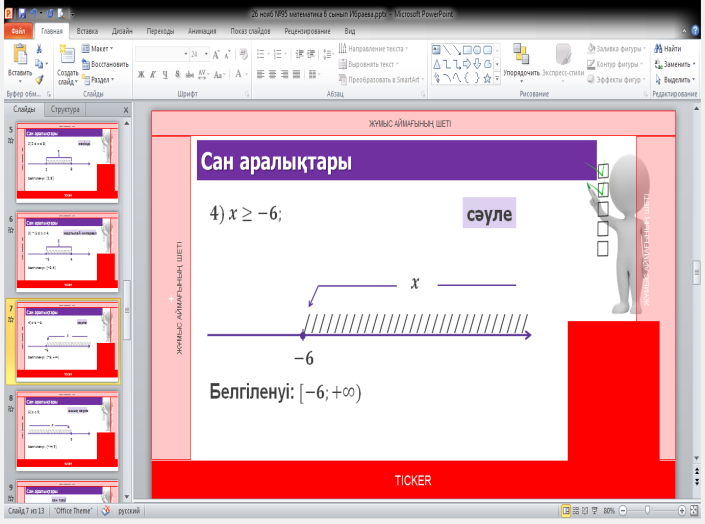
Task: Increase the list indent level
Action: pyautogui.click(x=311, y=55)
